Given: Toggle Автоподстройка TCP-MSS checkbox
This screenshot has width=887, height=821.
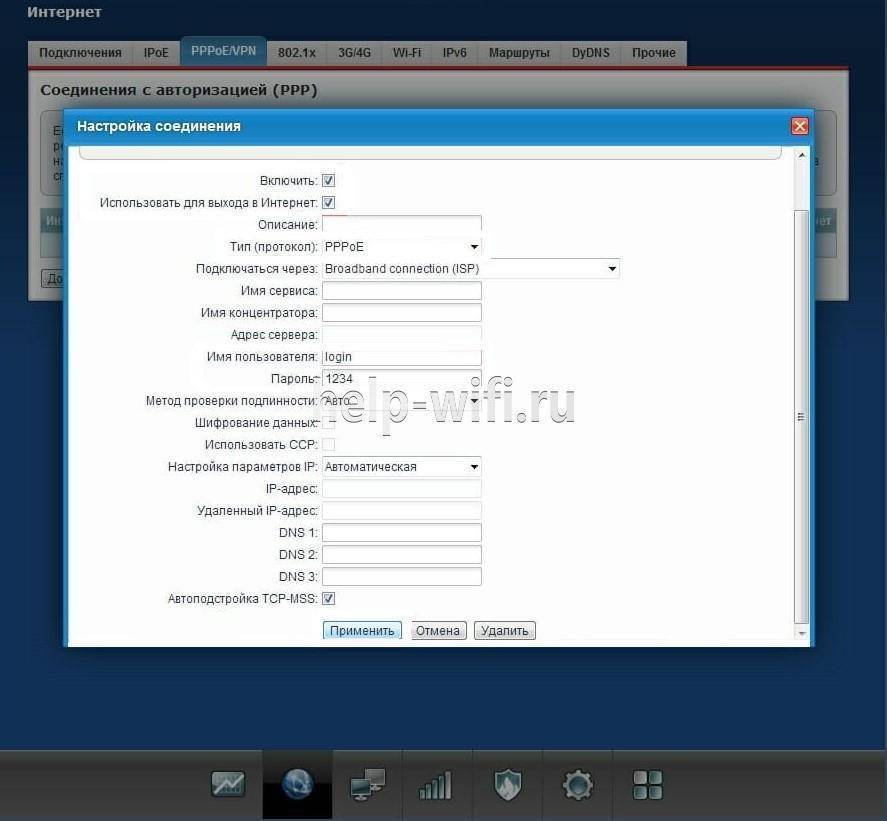Looking at the screenshot, I should (x=328, y=599).
